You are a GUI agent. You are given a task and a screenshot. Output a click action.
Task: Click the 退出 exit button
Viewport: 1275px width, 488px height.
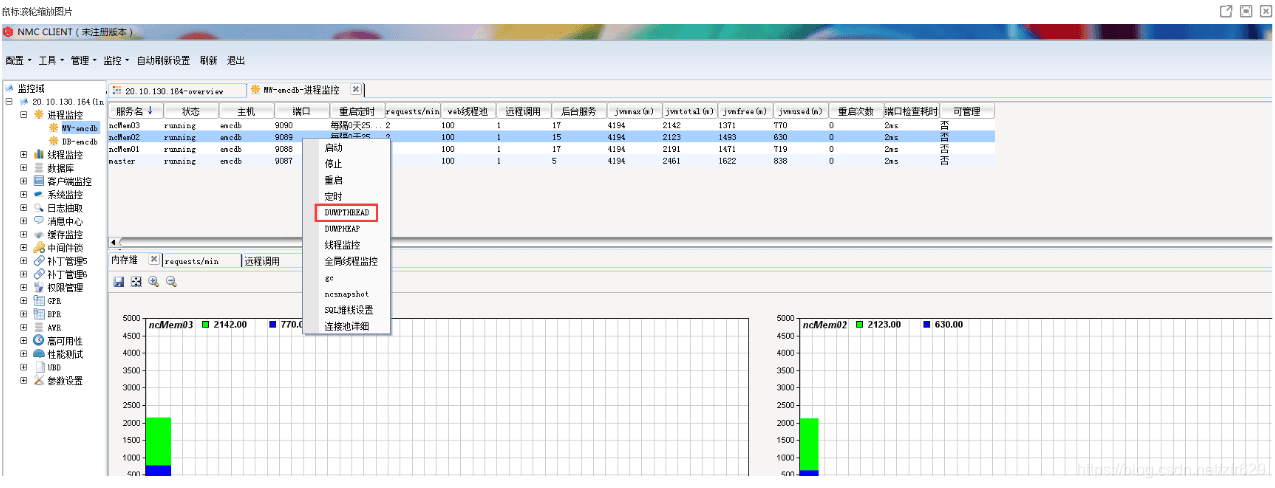tap(236, 61)
